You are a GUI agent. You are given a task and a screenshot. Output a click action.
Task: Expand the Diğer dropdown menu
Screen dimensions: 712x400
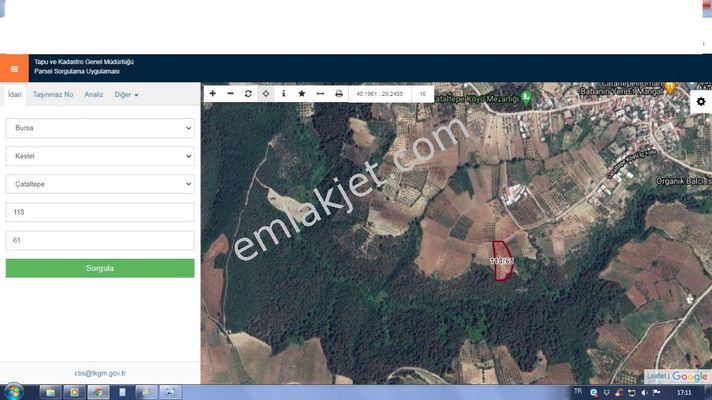point(126,94)
